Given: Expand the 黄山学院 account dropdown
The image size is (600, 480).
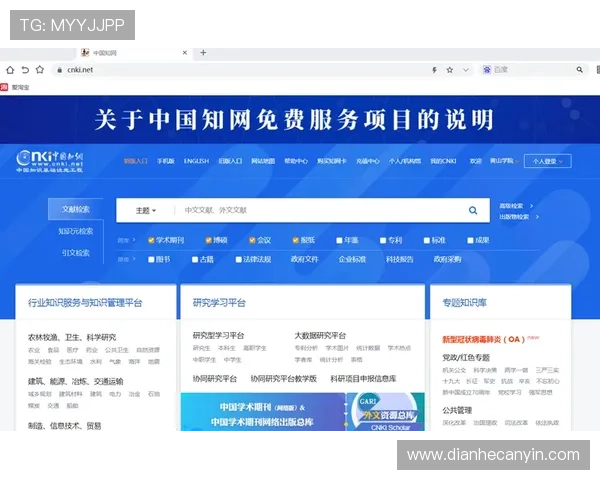Looking at the screenshot, I should (x=504, y=161).
